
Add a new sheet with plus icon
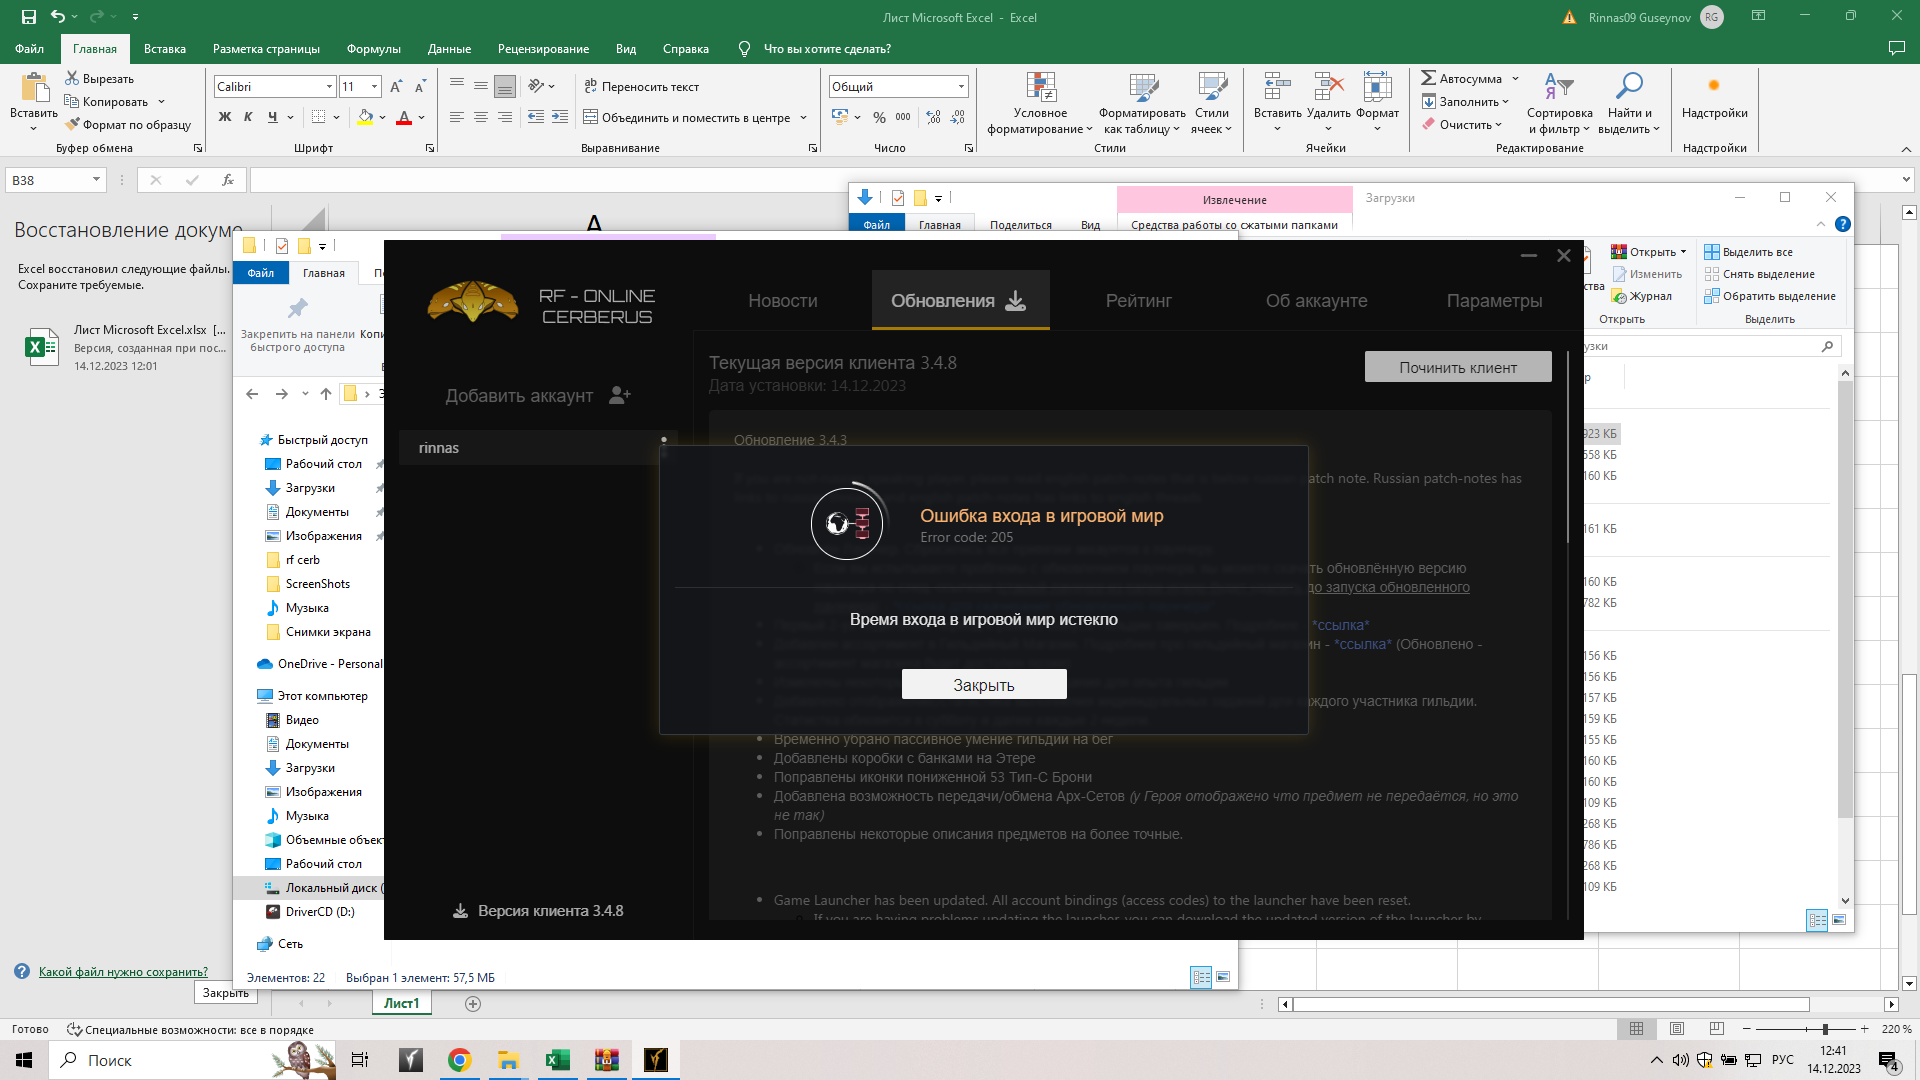tap(473, 1004)
